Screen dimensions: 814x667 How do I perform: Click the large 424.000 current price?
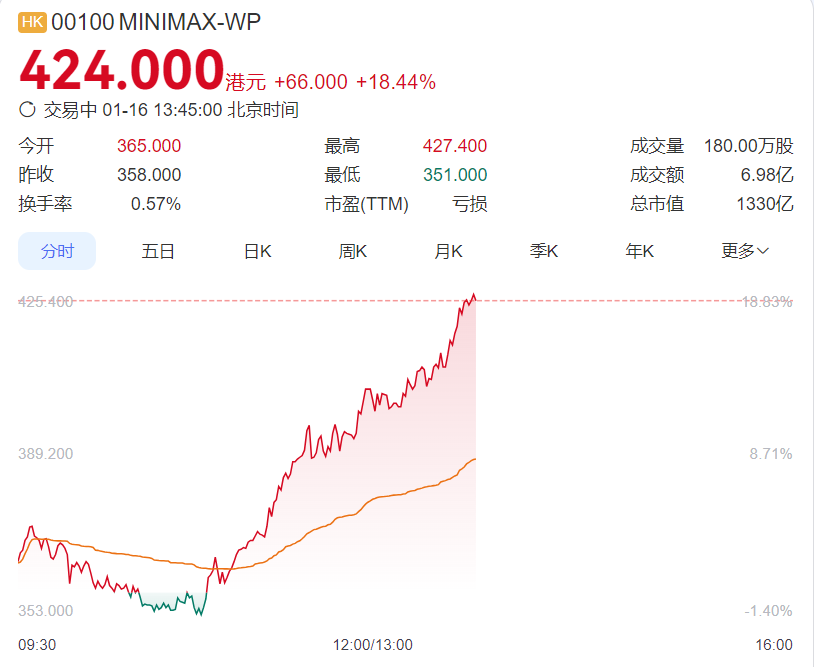[x=121, y=70]
